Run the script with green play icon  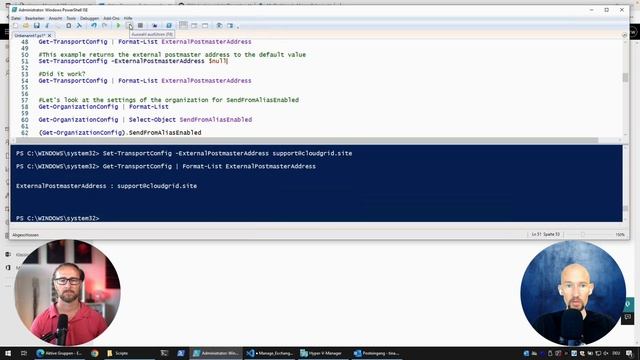point(118,26)
